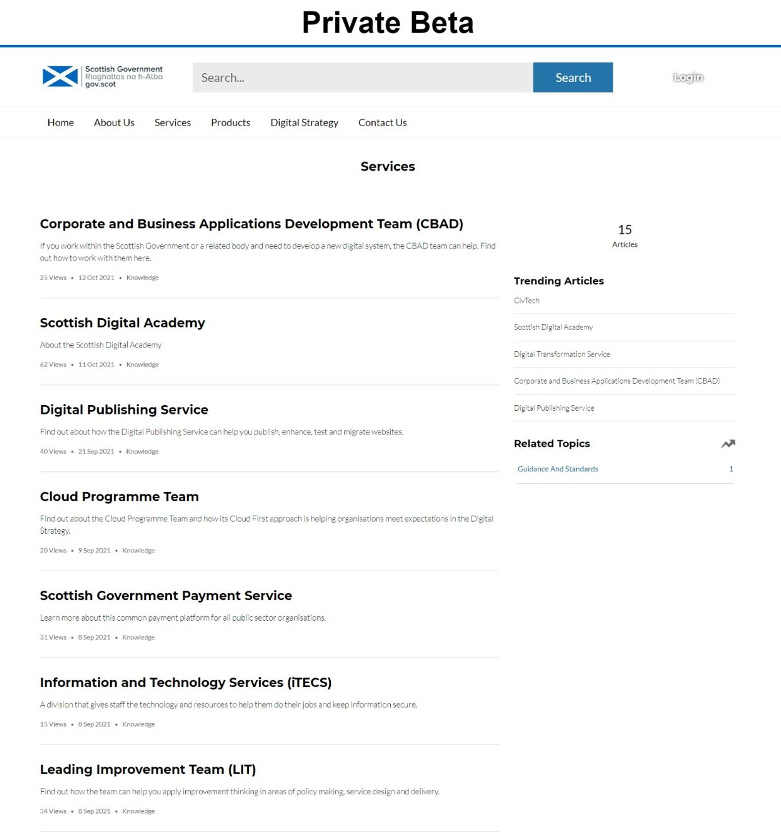Image resolution: width=781 pixels, height=840 pixels.
Task: Open the About Us menu item
Action: tap(114, 123)
